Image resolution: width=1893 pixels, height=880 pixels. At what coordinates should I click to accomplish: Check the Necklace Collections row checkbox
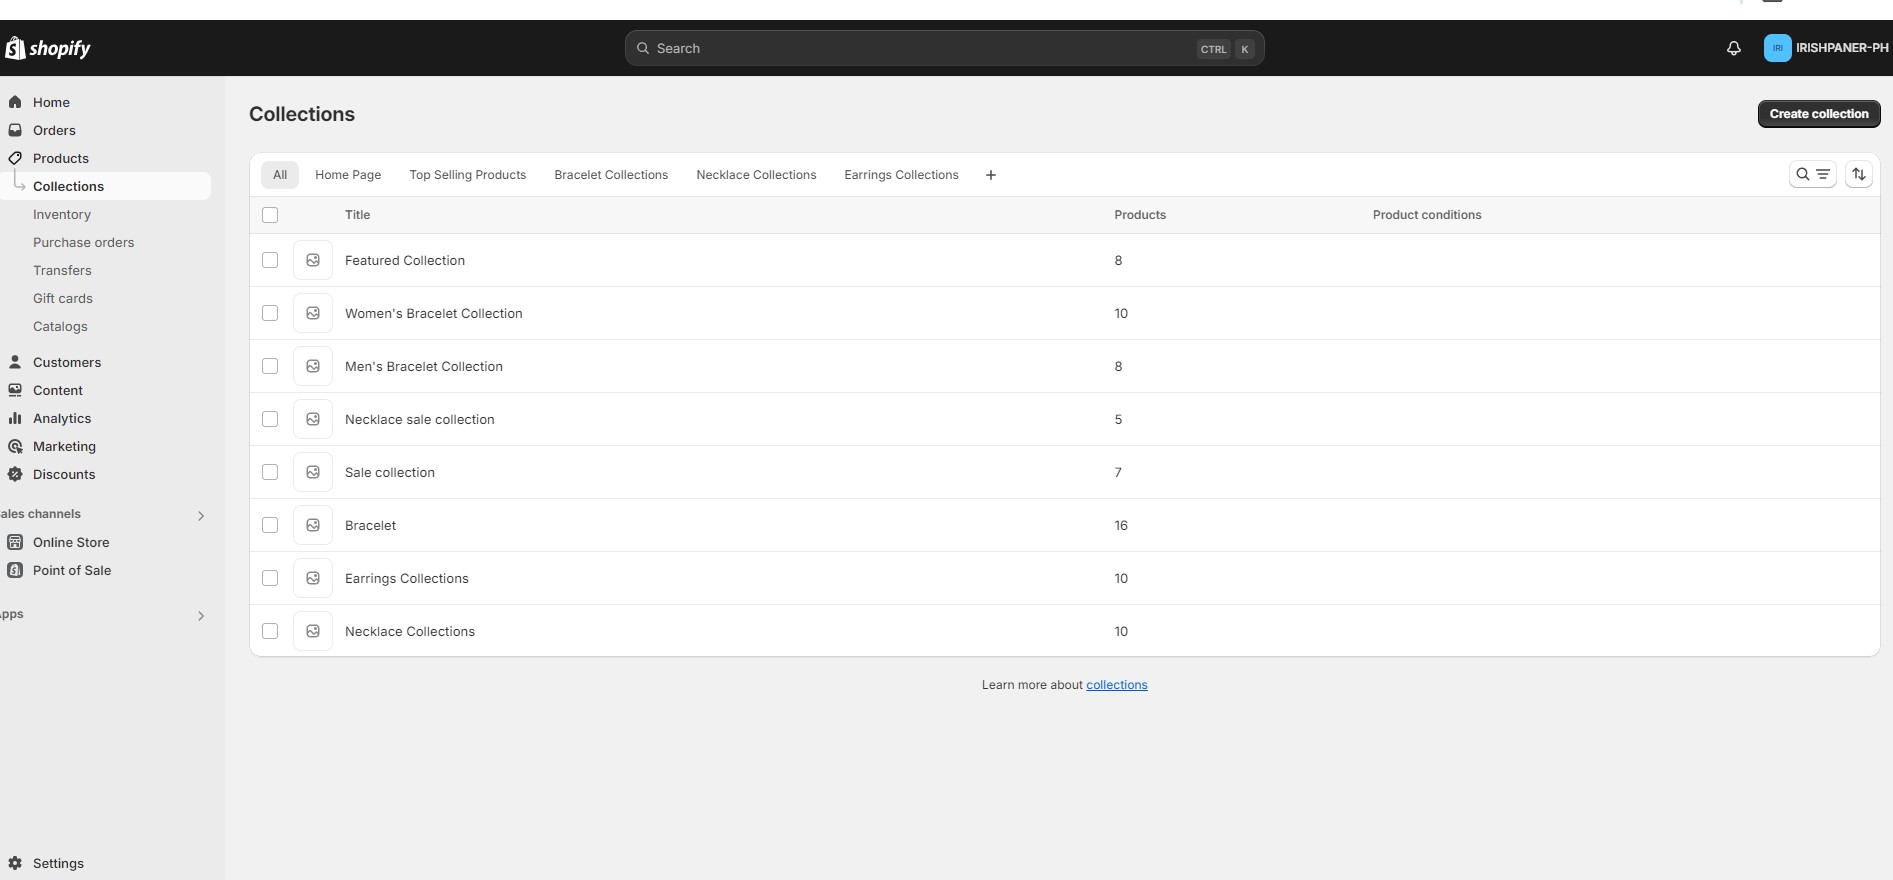pos(270,631)
